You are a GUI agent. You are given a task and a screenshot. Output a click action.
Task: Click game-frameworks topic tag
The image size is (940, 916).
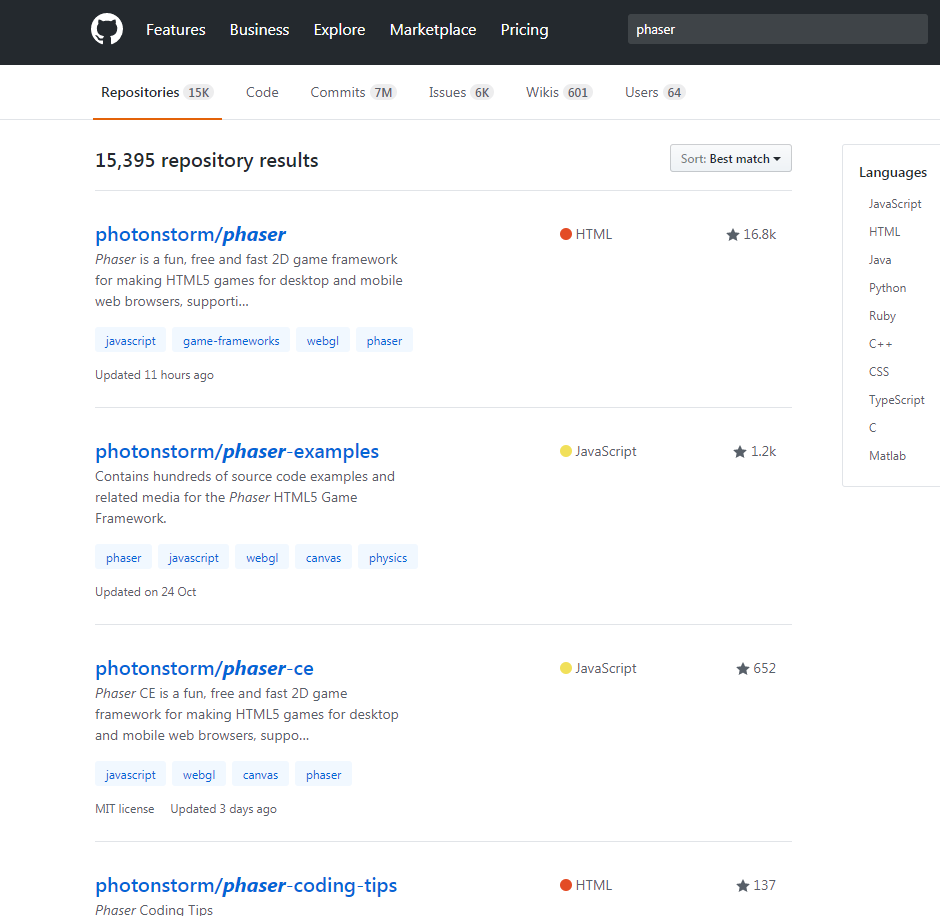[231, 340]
